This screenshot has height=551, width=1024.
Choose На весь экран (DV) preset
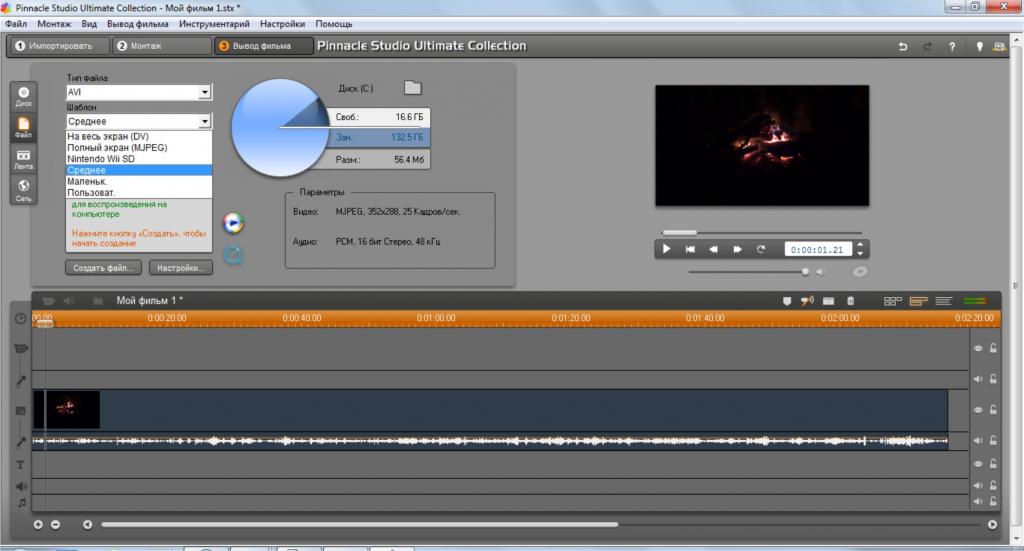click(x=138, y=136)
